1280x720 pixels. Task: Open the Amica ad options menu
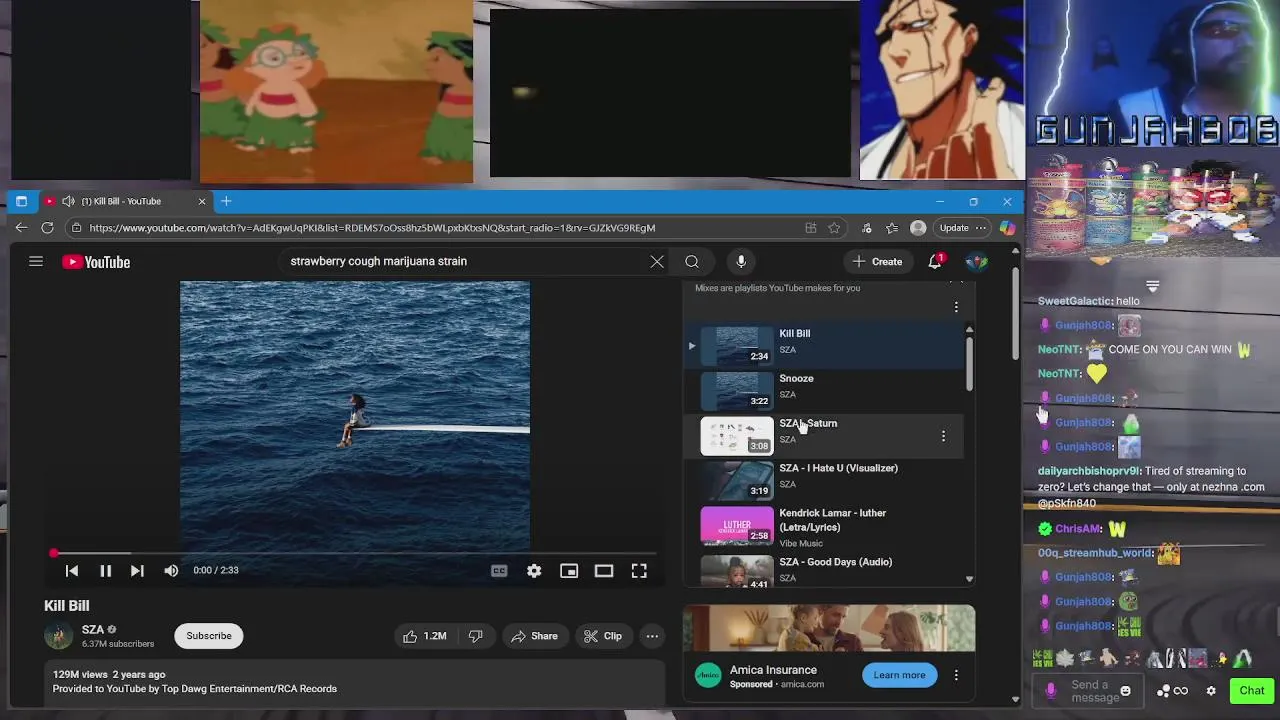pos(956,675)
